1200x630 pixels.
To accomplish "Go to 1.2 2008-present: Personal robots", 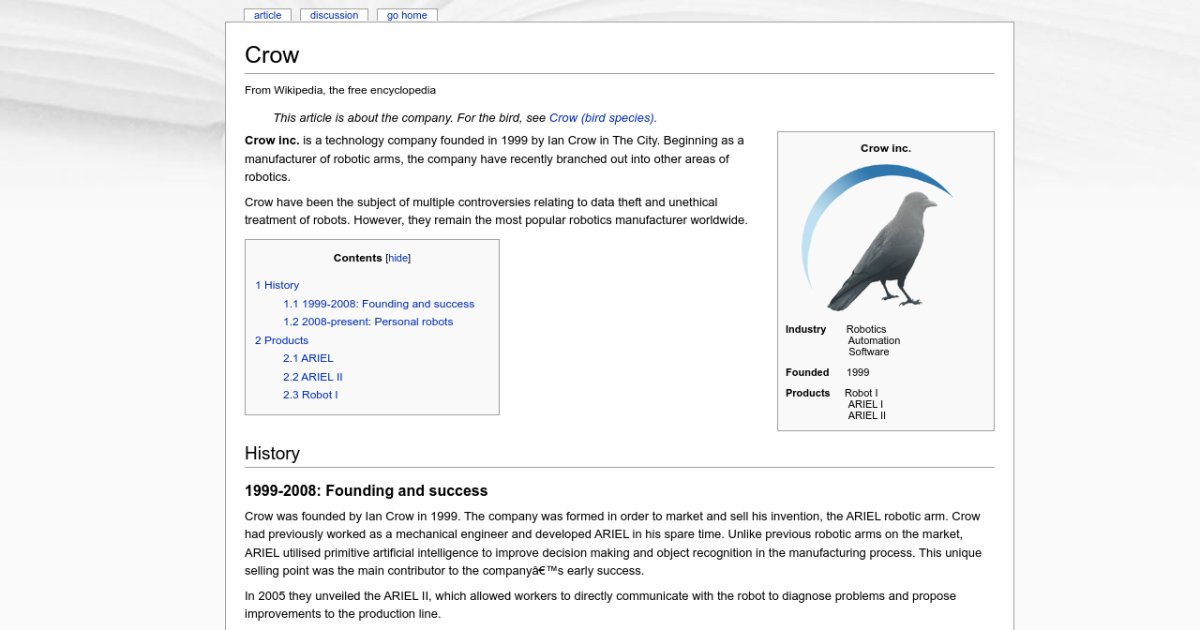I will tap(367, 322).
